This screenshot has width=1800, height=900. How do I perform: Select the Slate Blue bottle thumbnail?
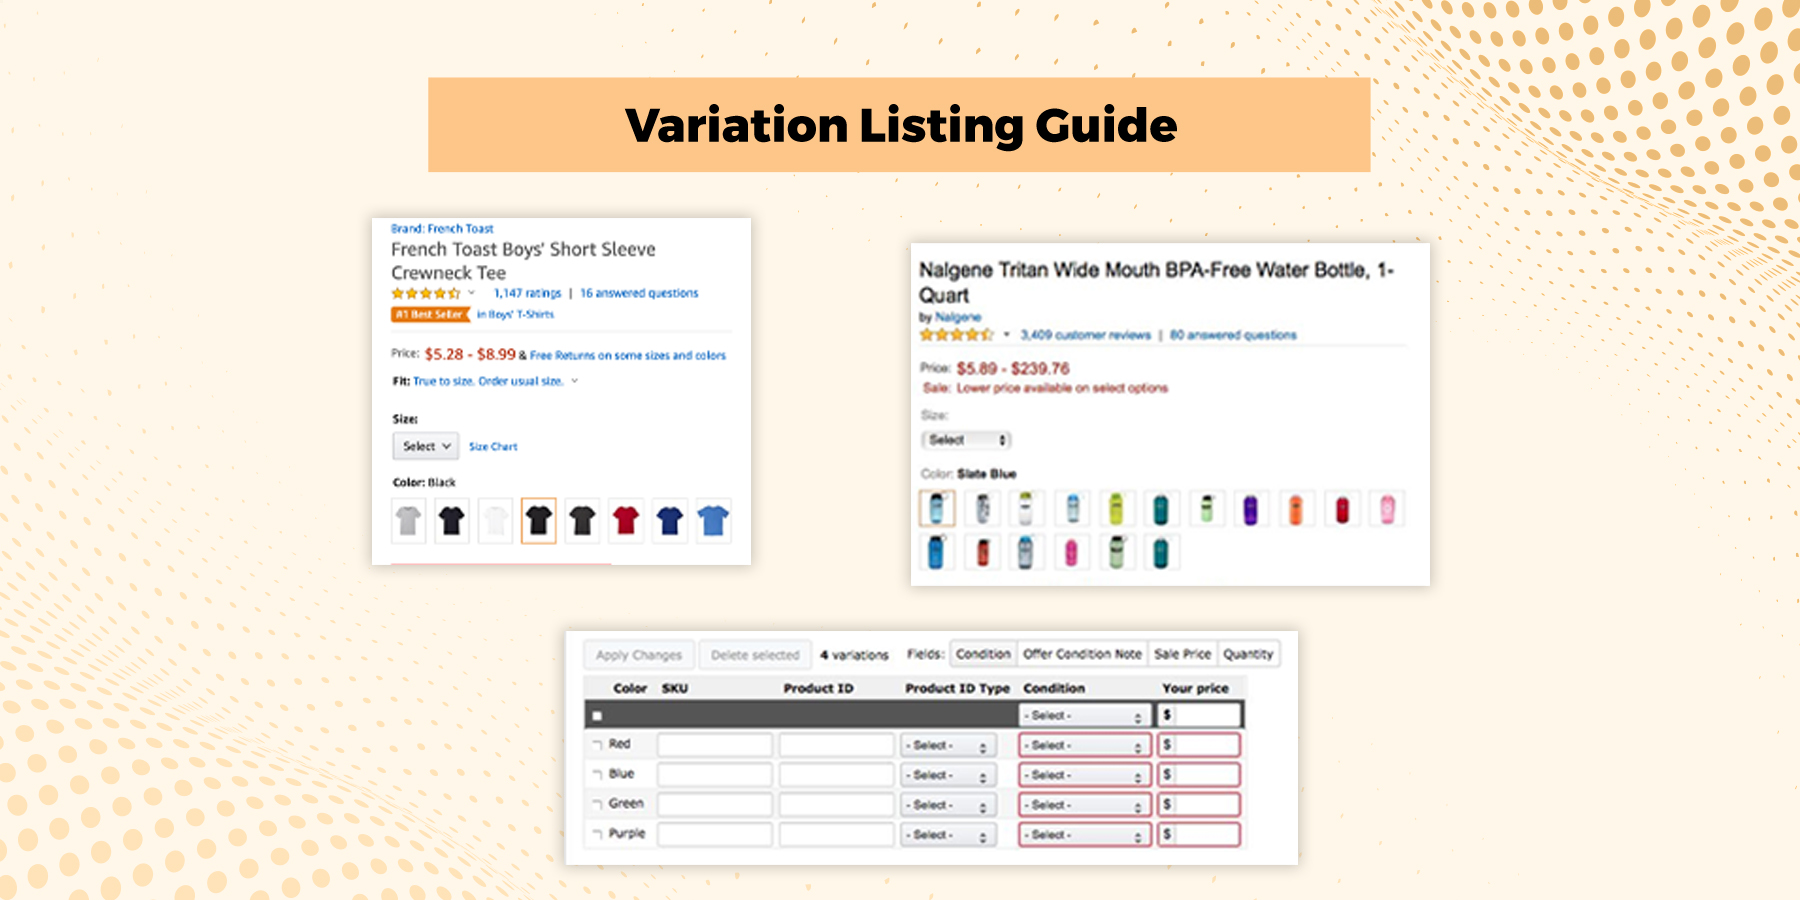coord(937,508)
